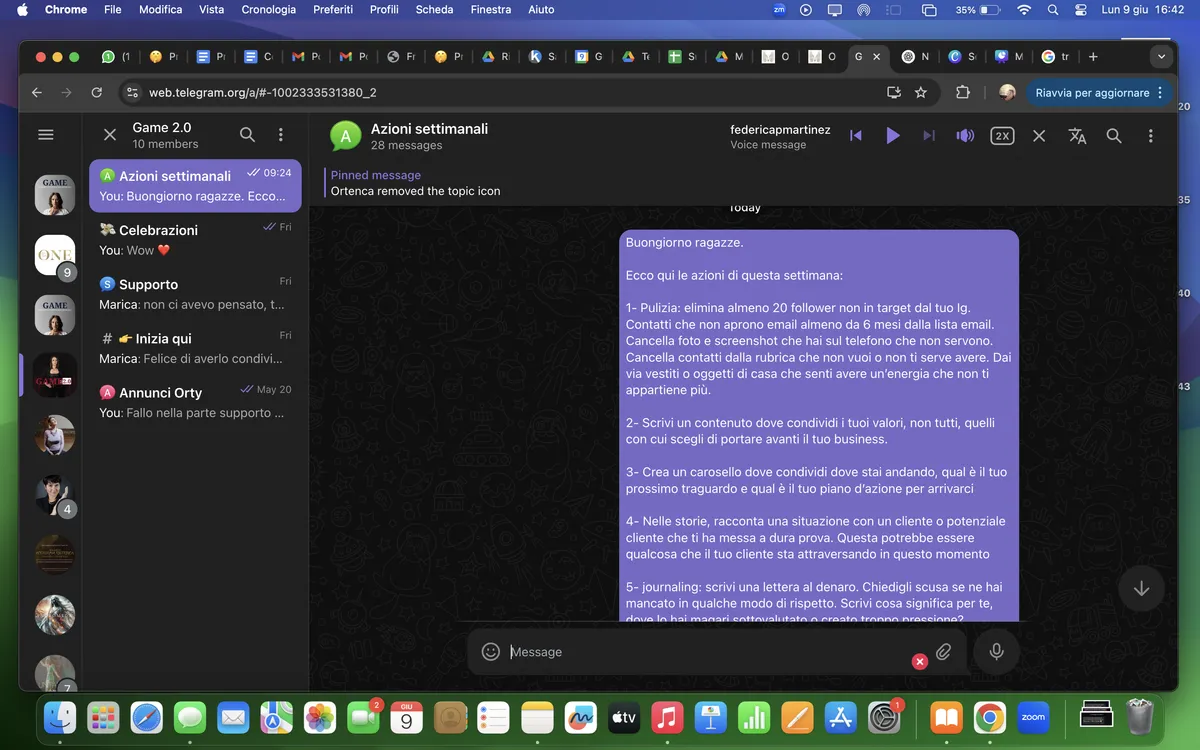Click Riavvia per aggiornare button

[1099, 92]
